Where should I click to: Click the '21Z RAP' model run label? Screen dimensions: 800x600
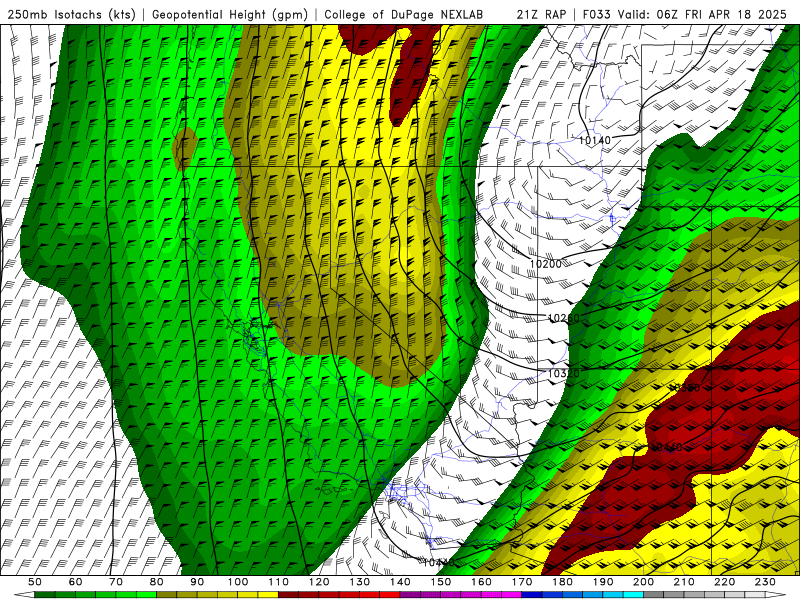point(541,14)
